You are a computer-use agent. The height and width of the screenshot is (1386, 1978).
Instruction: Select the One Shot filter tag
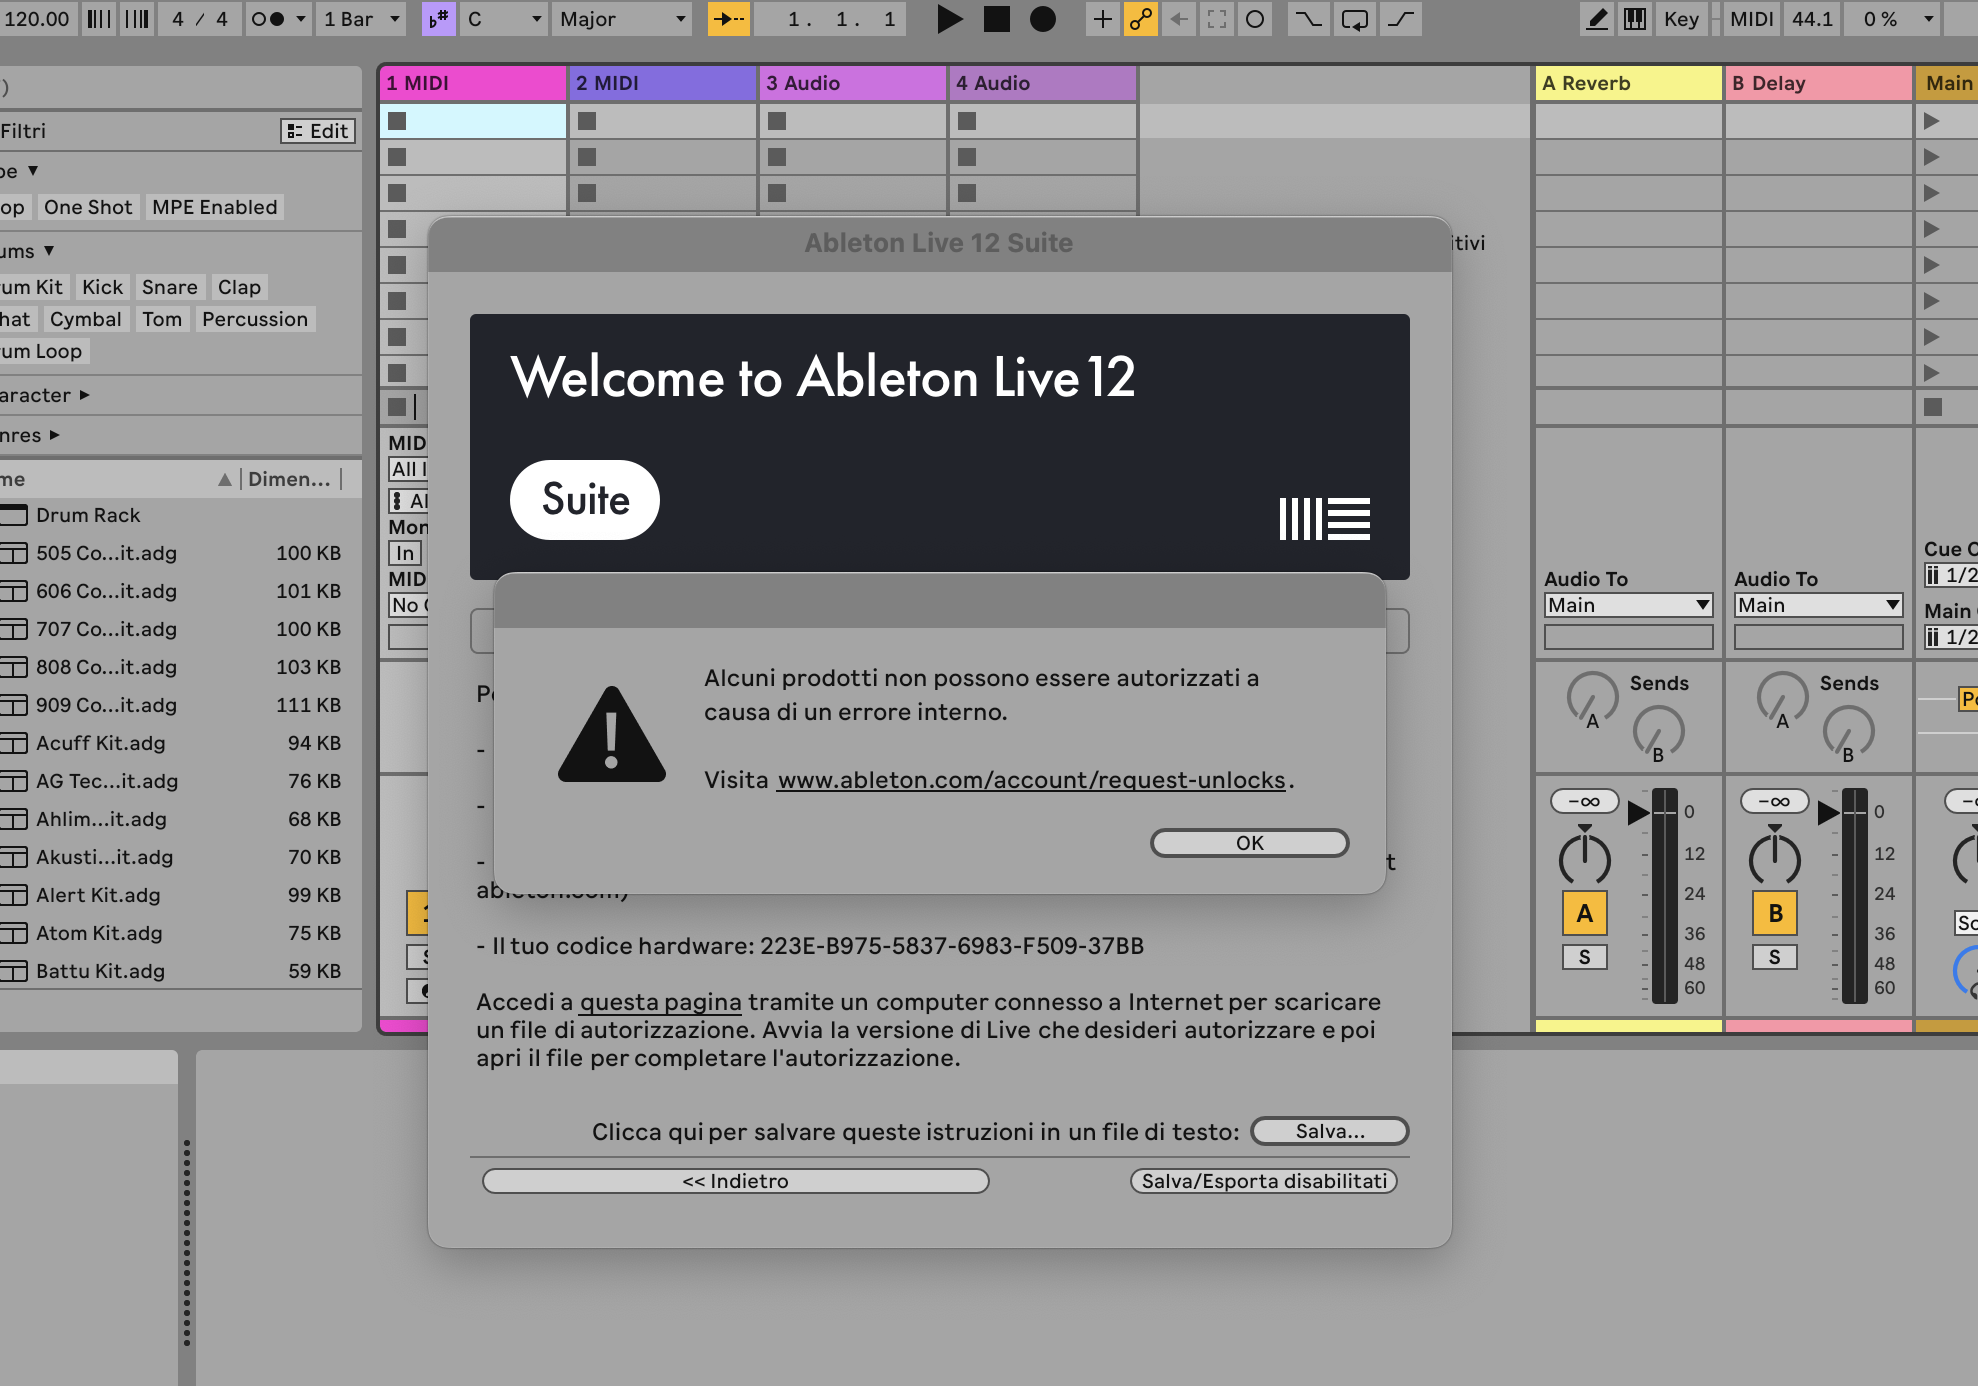pos(88,207)
